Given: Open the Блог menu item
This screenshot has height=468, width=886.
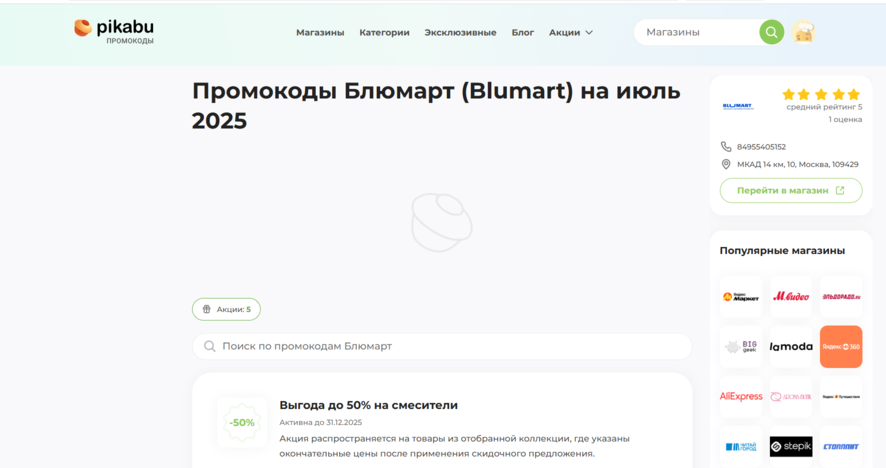Looking at the screenshot, I should [x=523, y=32].
